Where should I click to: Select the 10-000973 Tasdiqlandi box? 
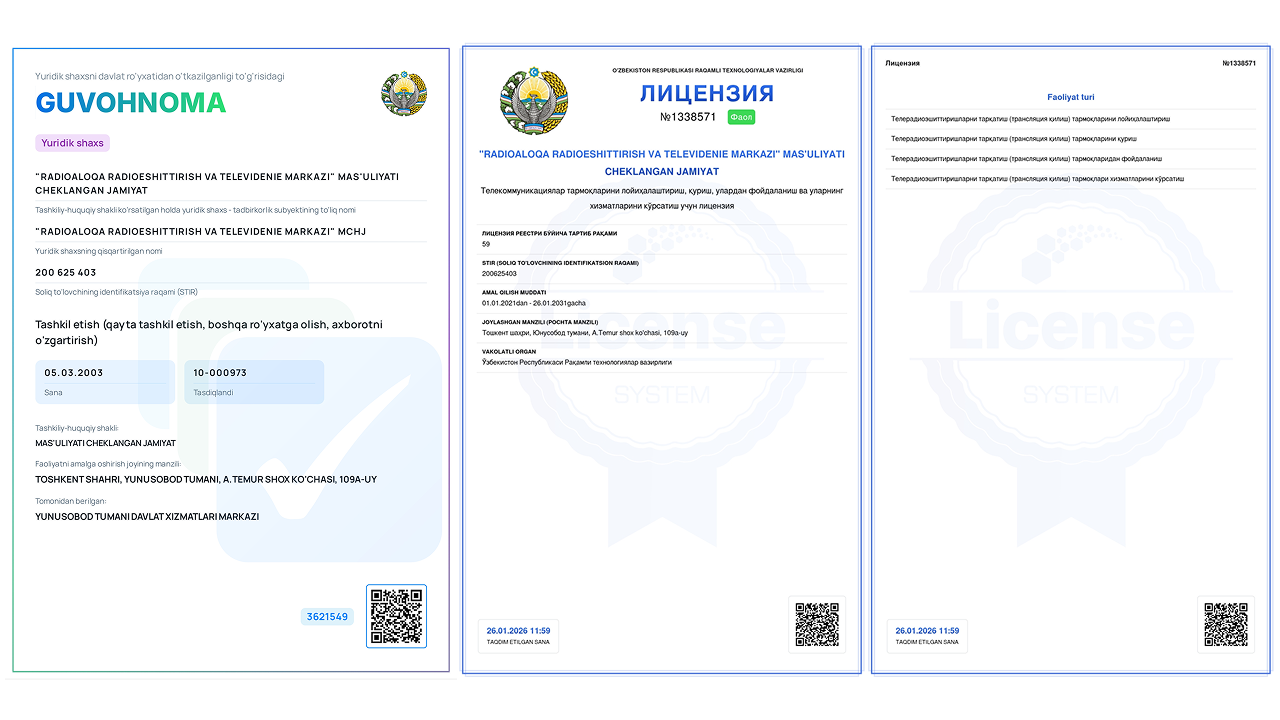254,382
